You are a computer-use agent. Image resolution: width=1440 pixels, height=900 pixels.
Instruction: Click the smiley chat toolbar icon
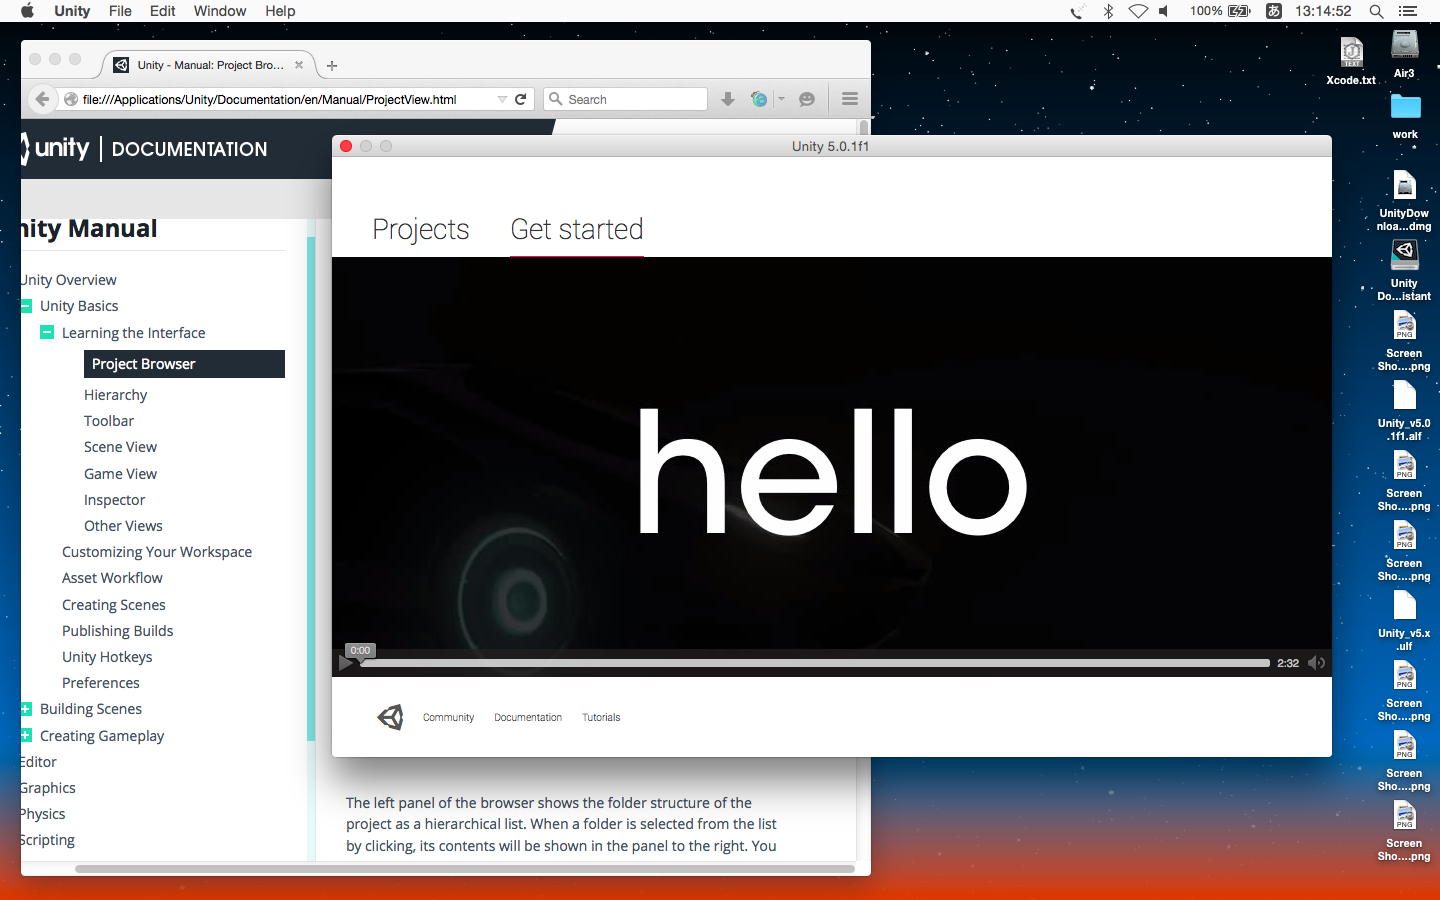click(x=807, y=99)
